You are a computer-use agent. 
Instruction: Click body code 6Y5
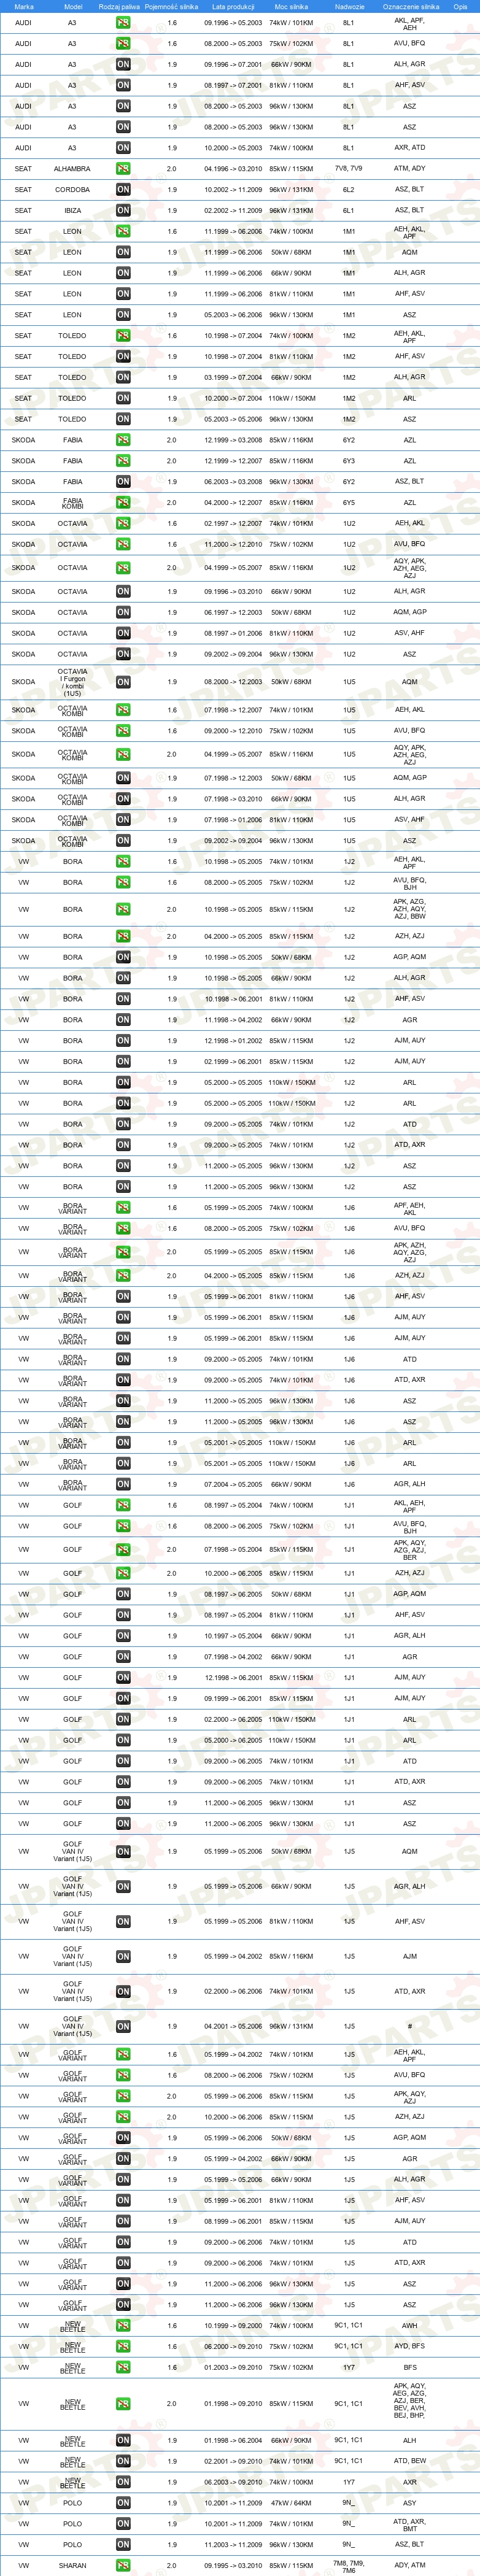pos(349,503)
